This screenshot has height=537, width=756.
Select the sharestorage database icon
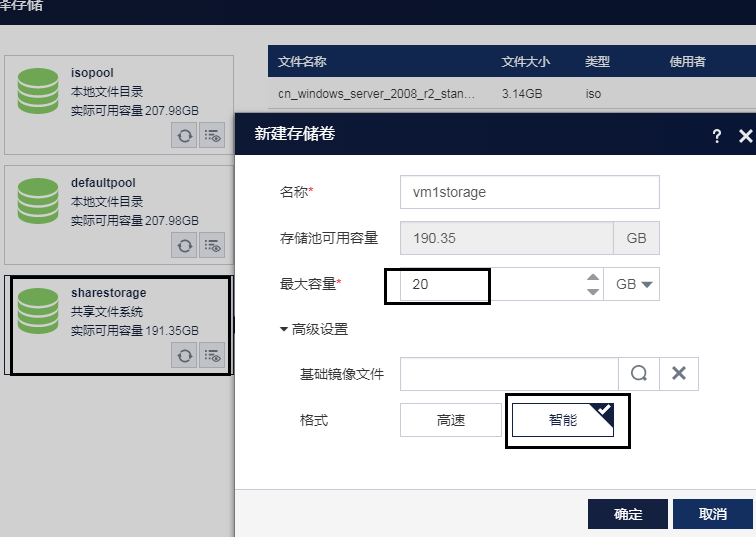[x=38, y=311]
